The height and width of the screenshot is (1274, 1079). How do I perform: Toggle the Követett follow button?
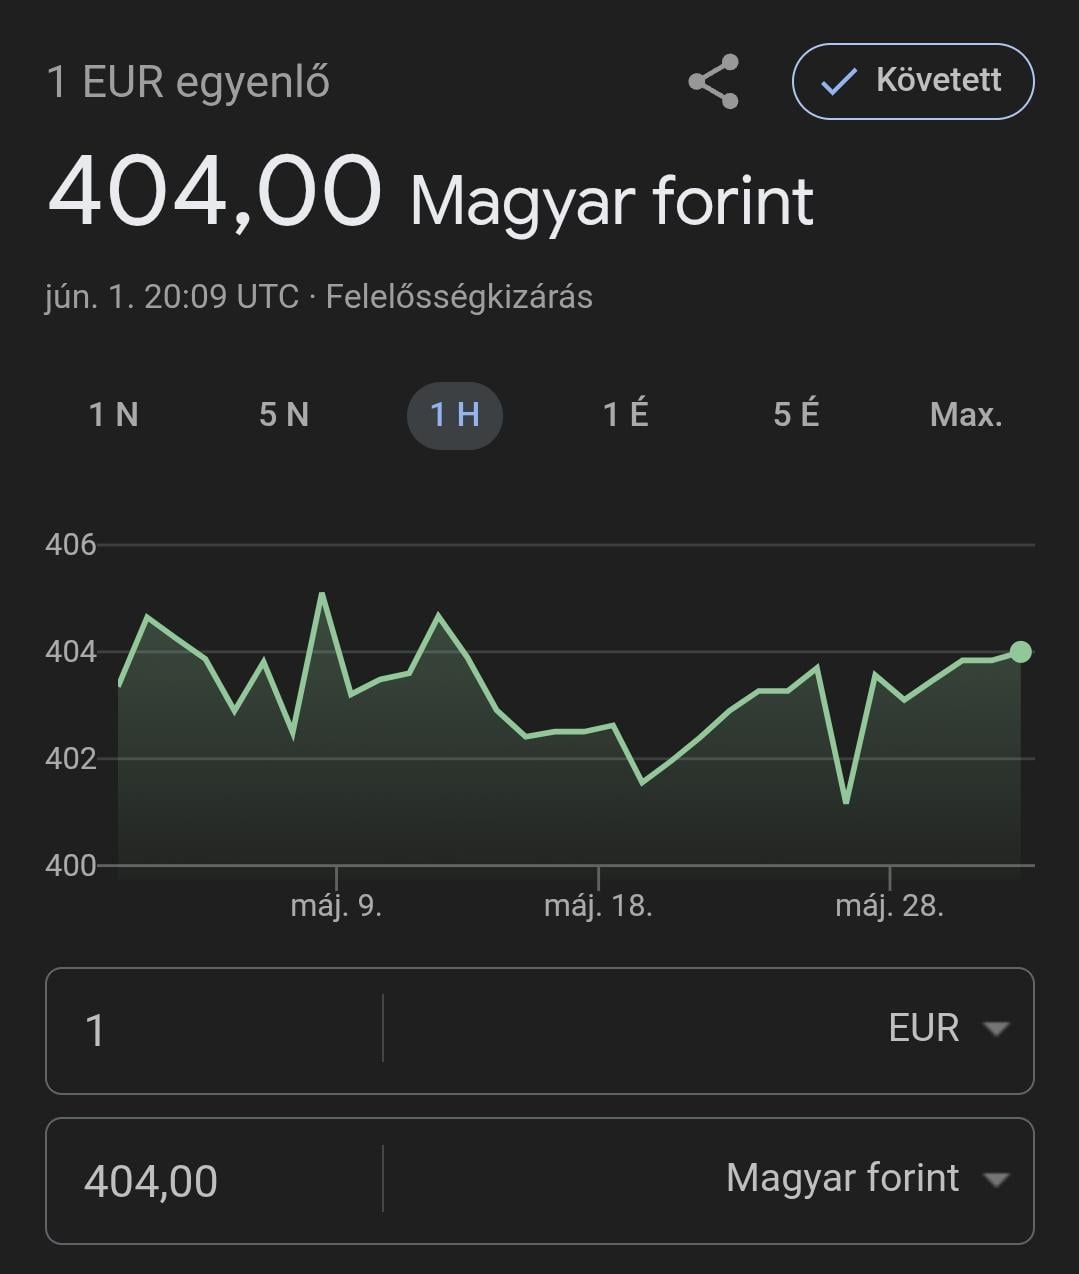pos(913,81)
